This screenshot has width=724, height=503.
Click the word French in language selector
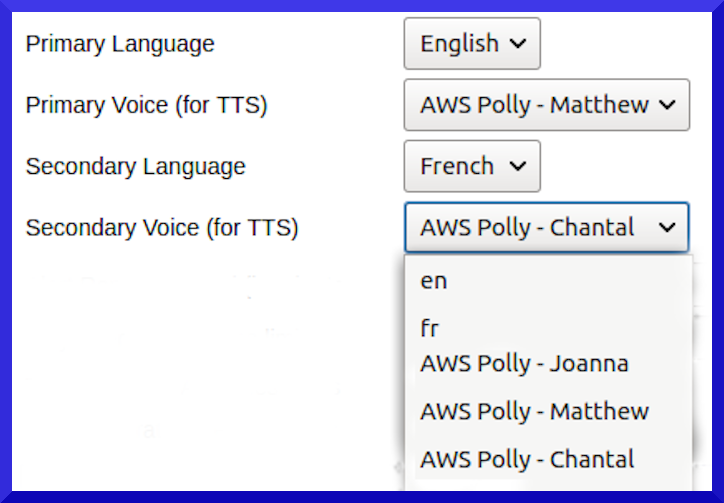click(457, 166)
